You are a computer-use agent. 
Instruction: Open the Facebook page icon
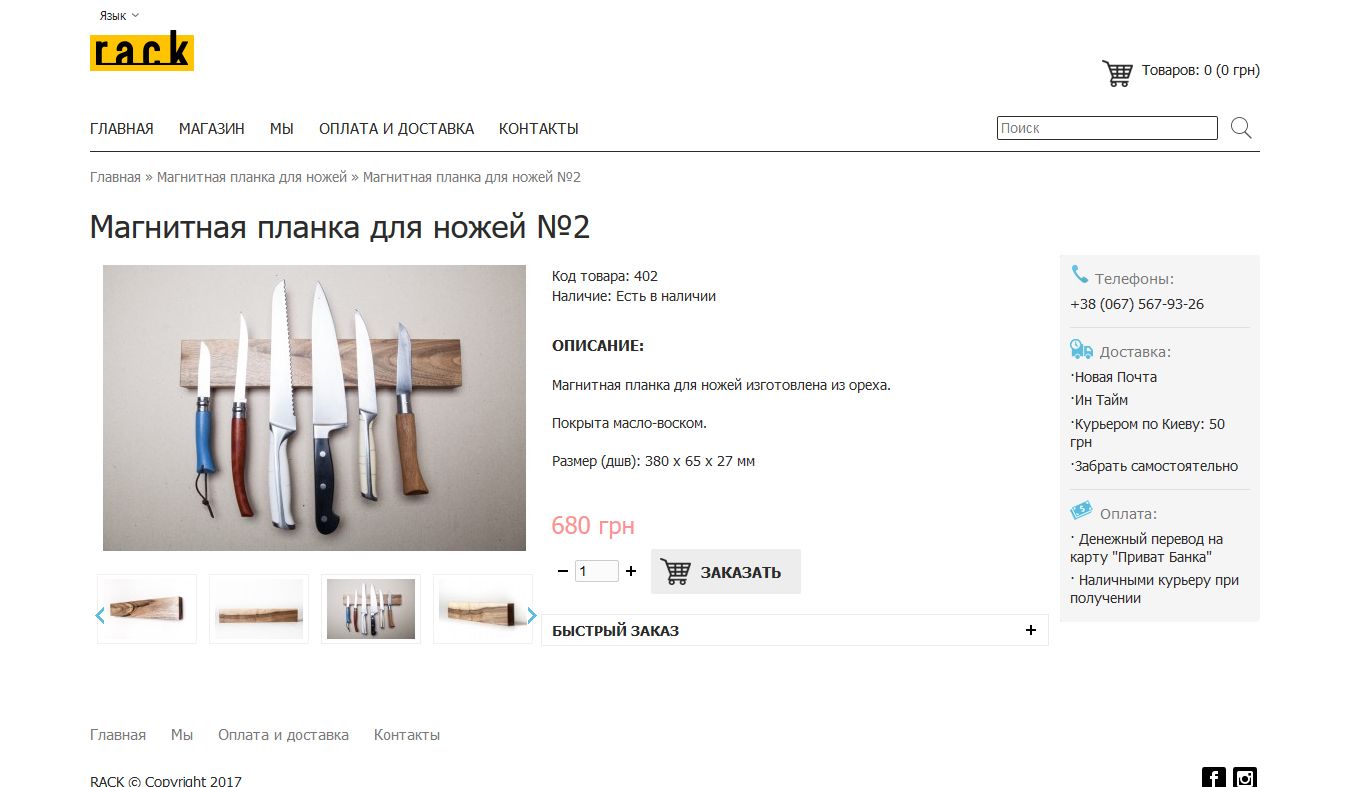coord(1213,777)
